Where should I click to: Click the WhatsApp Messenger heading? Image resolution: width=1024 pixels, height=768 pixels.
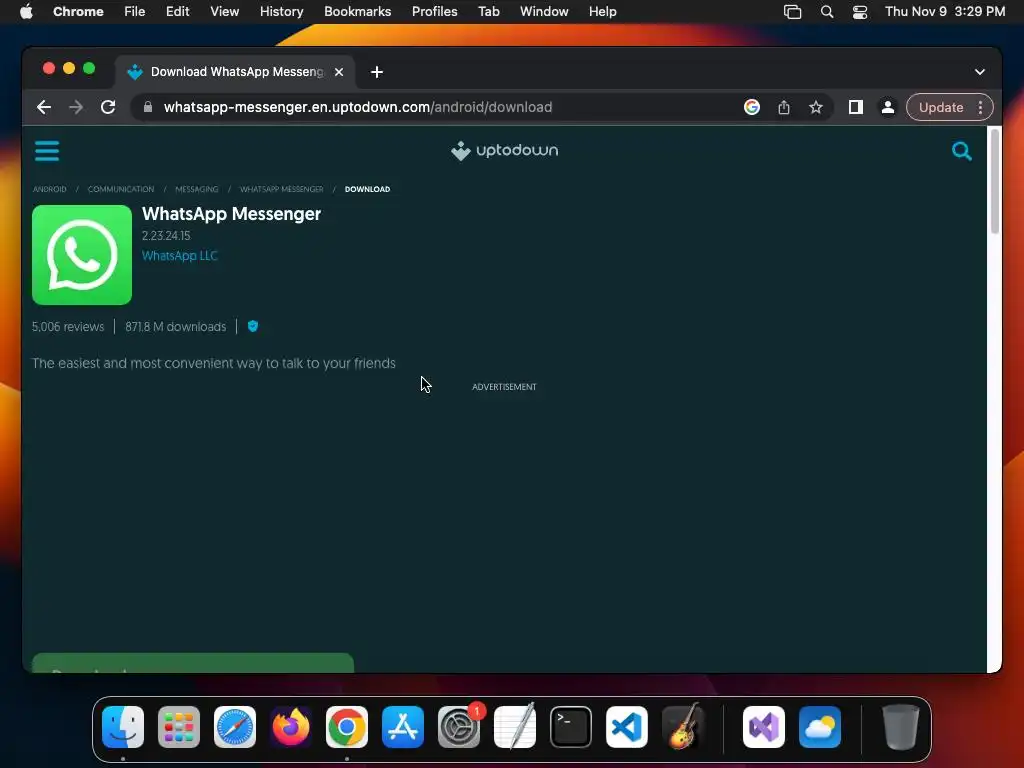(231, 214)
